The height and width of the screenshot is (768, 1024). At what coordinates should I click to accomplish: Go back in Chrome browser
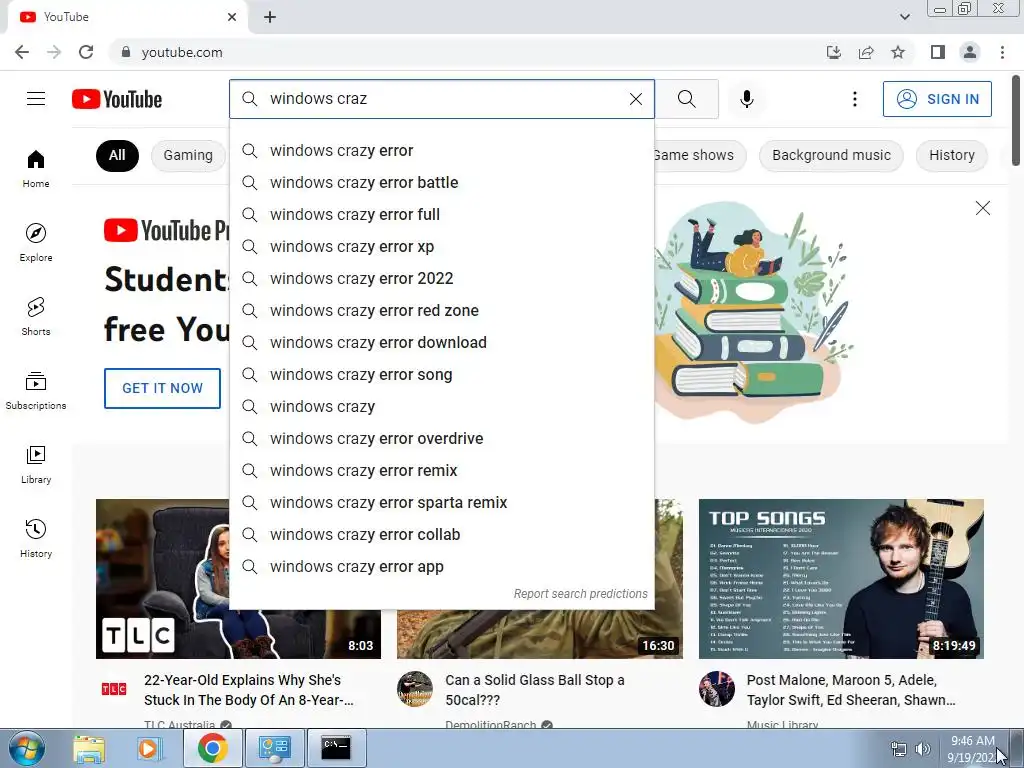pos(22,52)
